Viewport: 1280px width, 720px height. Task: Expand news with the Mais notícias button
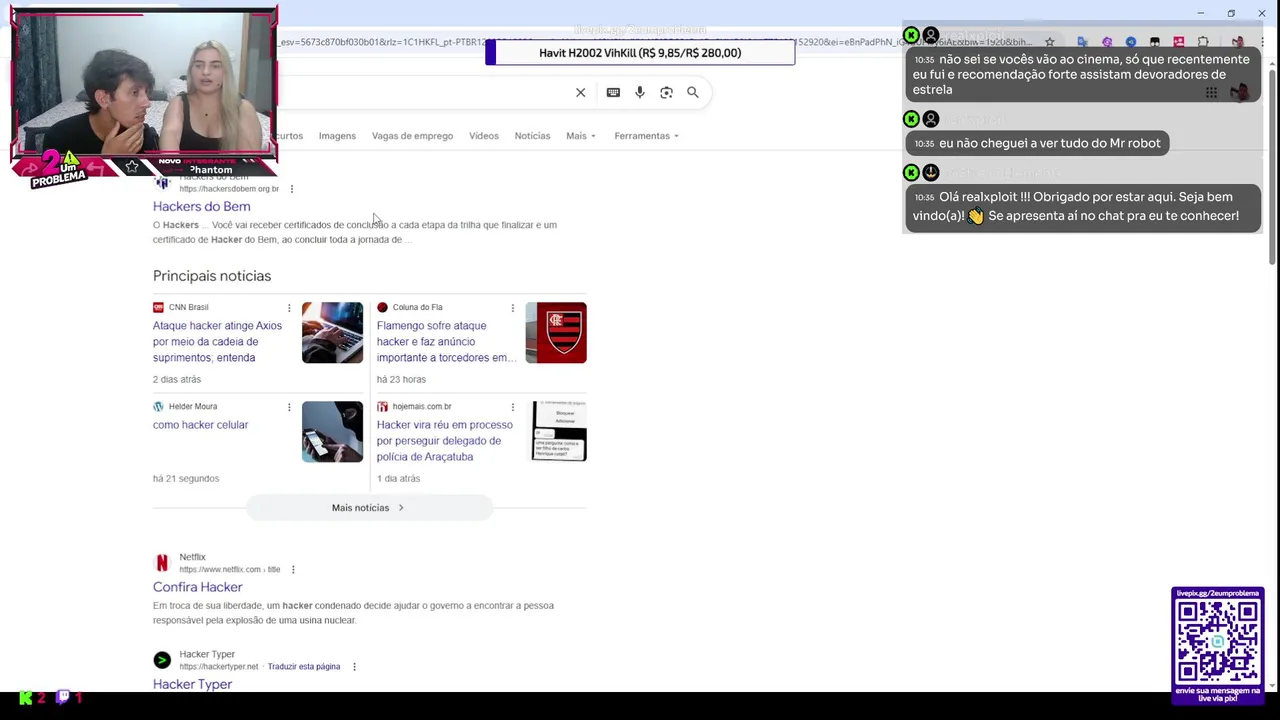pyautogui.click(x=369, y=508)
